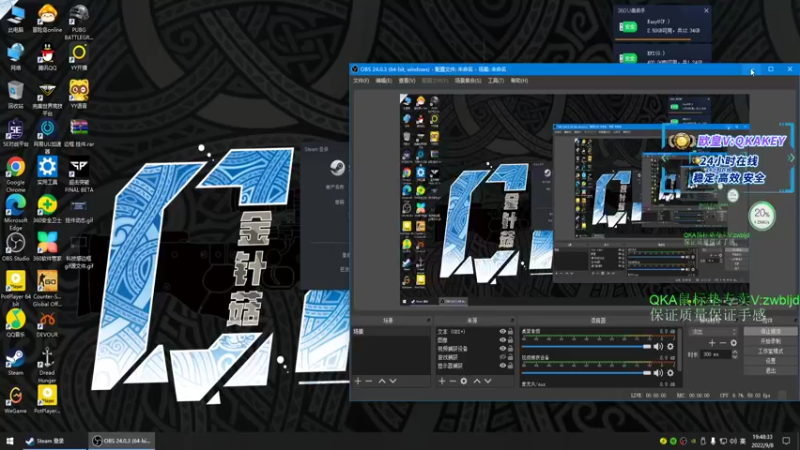Mute the 视频捕获设备 mixer channel speaker icon
Screen dimensions: 800x450
click(x=658, y=373)
